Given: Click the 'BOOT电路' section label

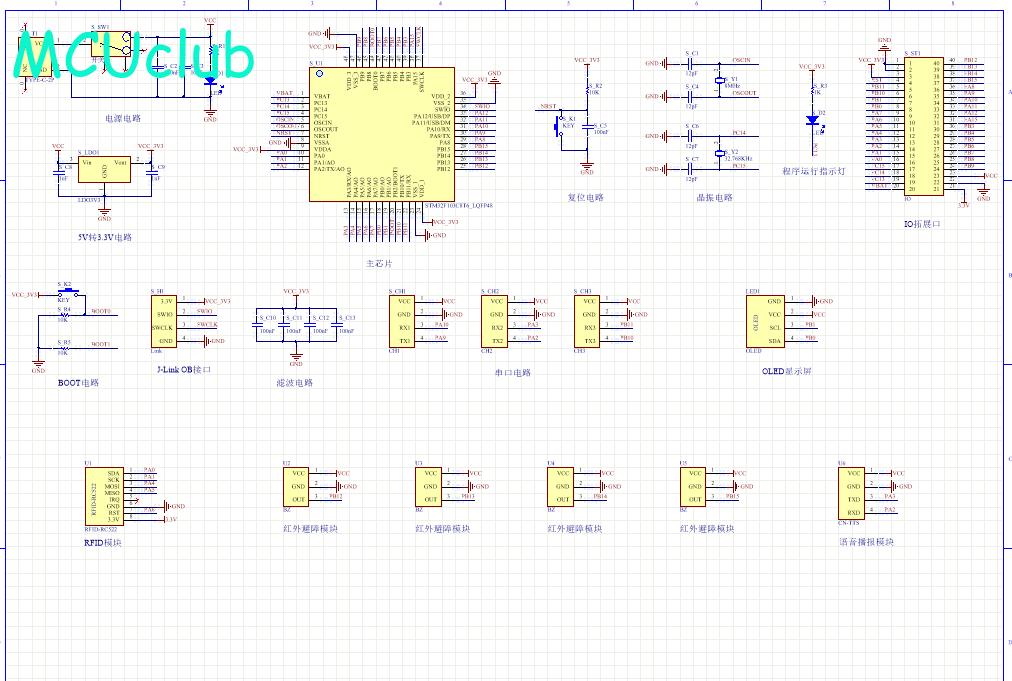Looking at the screenshot, I should pyautogui.click(x=78, y=382).
